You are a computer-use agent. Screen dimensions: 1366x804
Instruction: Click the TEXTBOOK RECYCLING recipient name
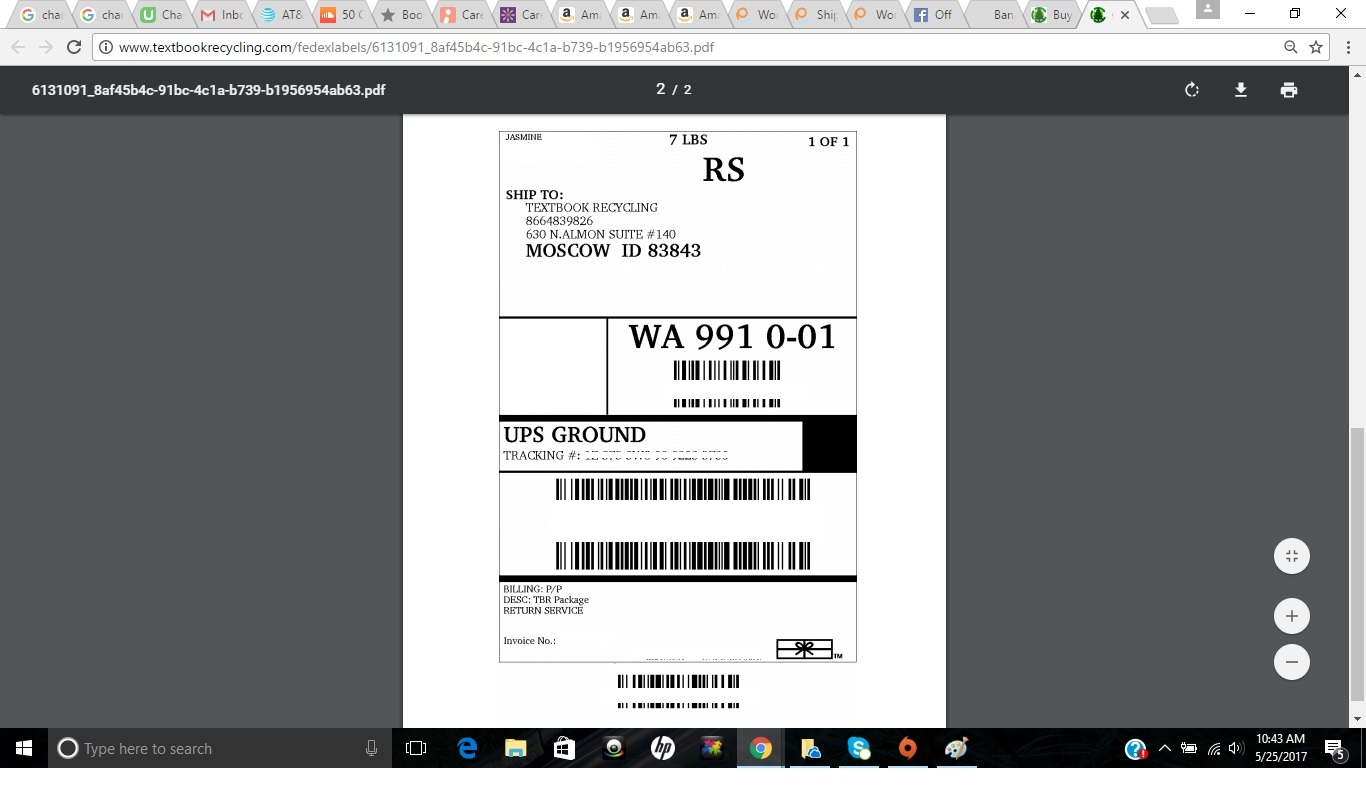592,208
